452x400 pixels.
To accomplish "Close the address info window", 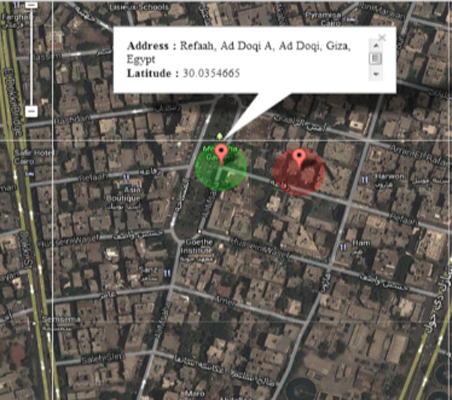I will (382, 37).
